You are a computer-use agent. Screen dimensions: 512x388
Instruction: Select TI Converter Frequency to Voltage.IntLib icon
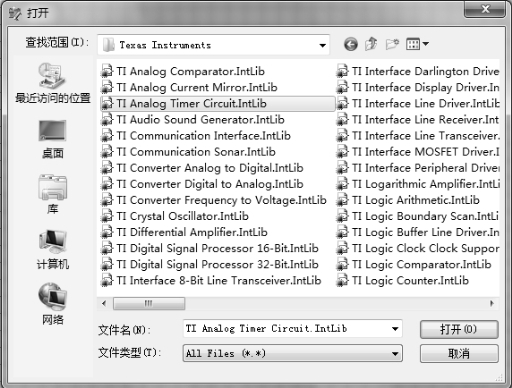107,200
